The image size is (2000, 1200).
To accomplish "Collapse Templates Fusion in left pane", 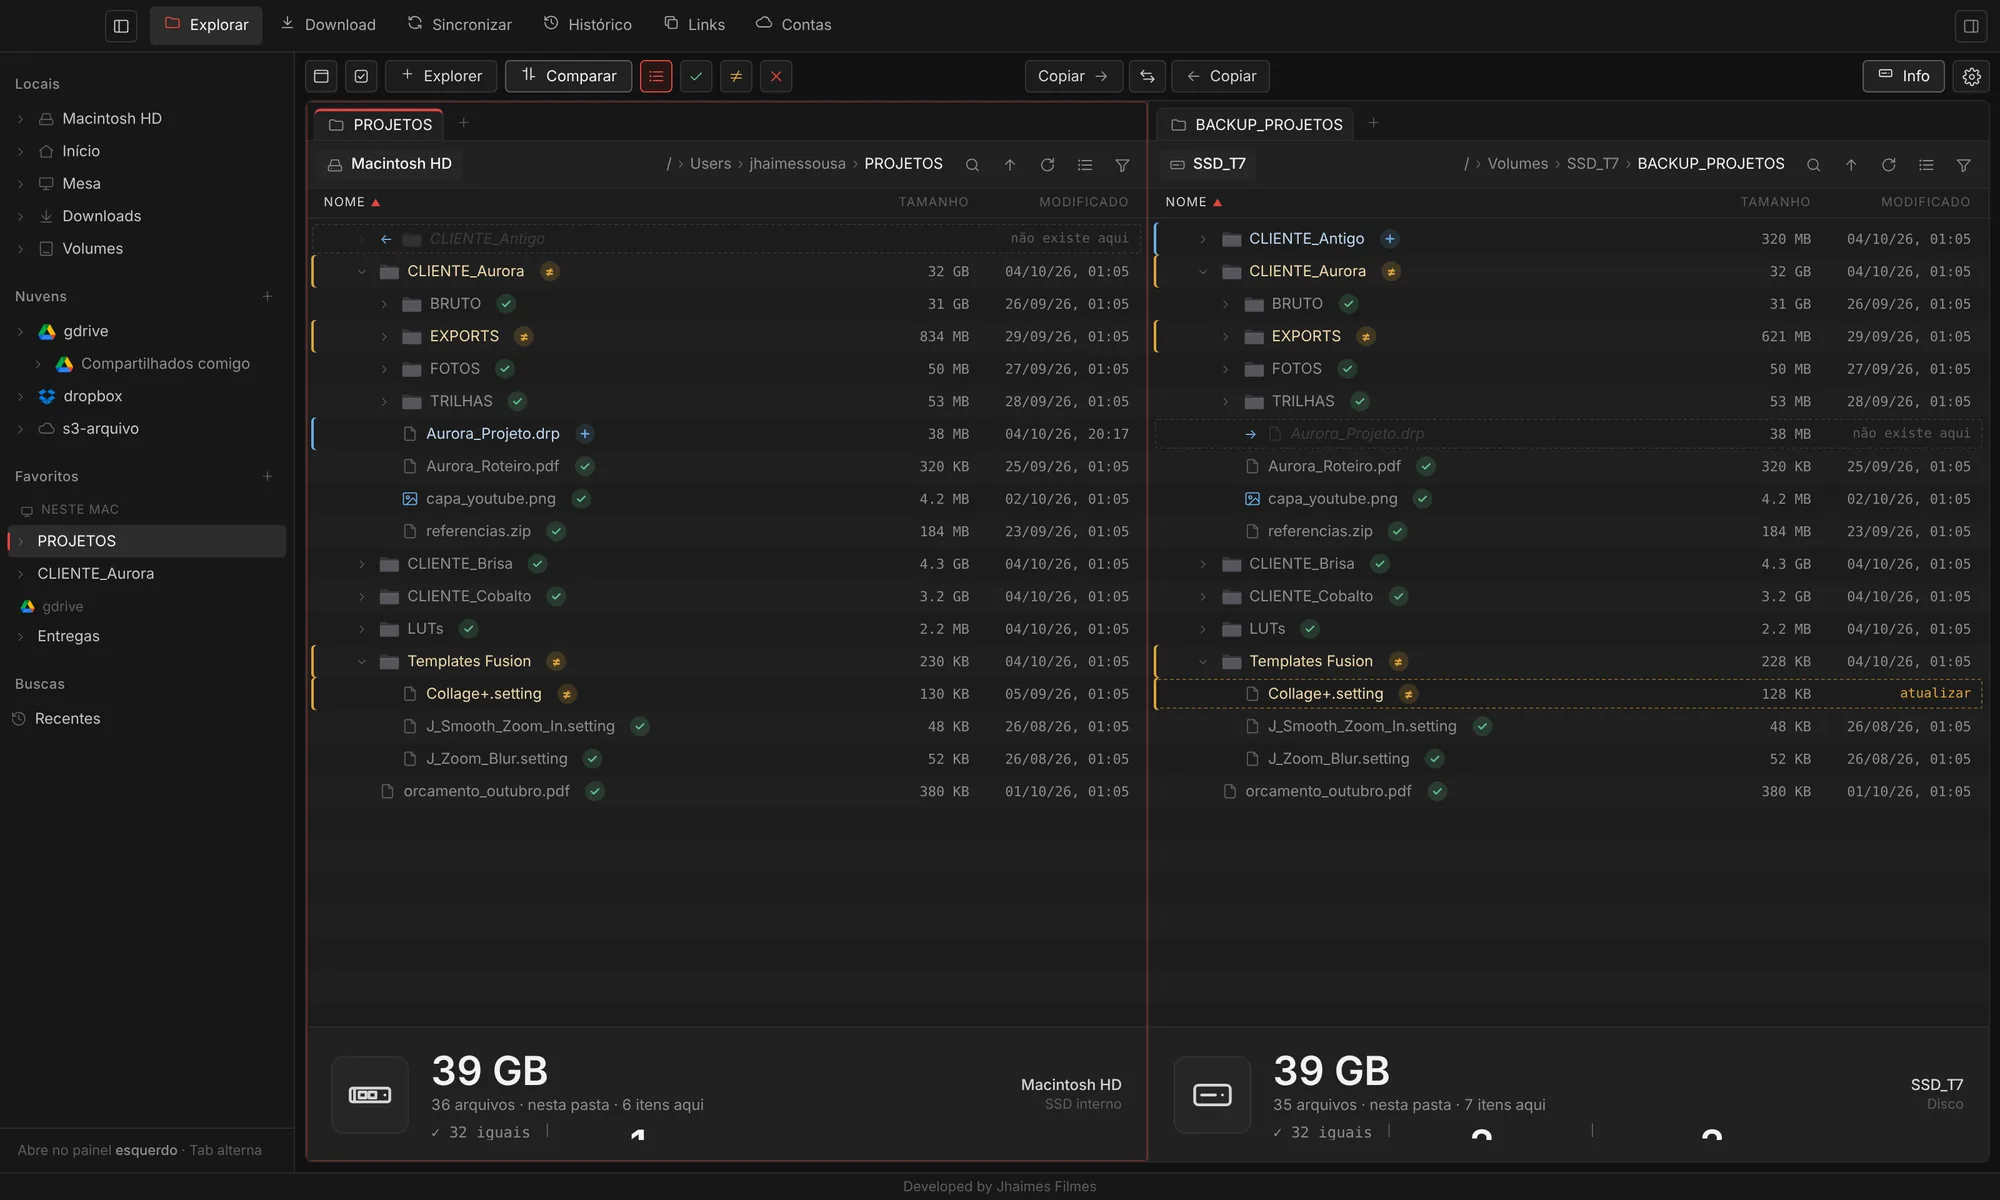I will [x=362, y=662].
